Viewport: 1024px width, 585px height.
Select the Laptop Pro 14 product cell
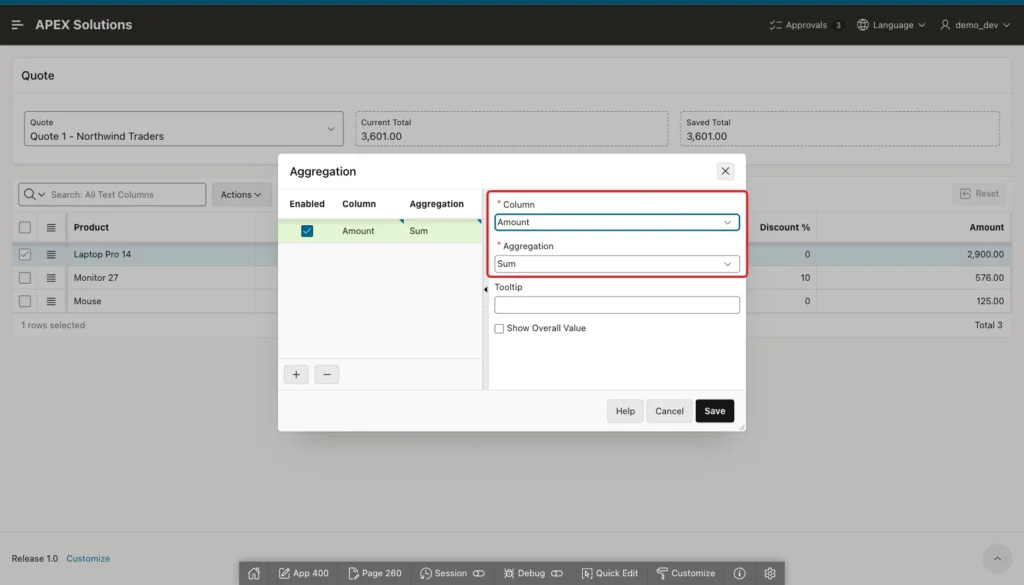pyautogui.click(x=161, y=254)
